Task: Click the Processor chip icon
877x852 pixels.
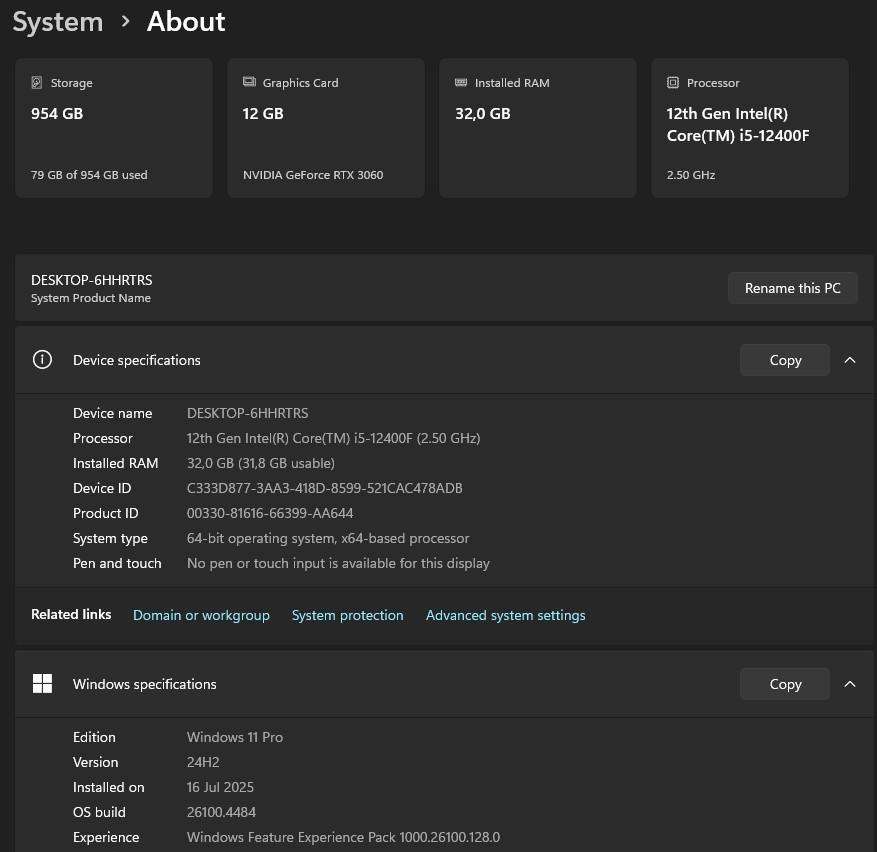Action: pos(673,82)
